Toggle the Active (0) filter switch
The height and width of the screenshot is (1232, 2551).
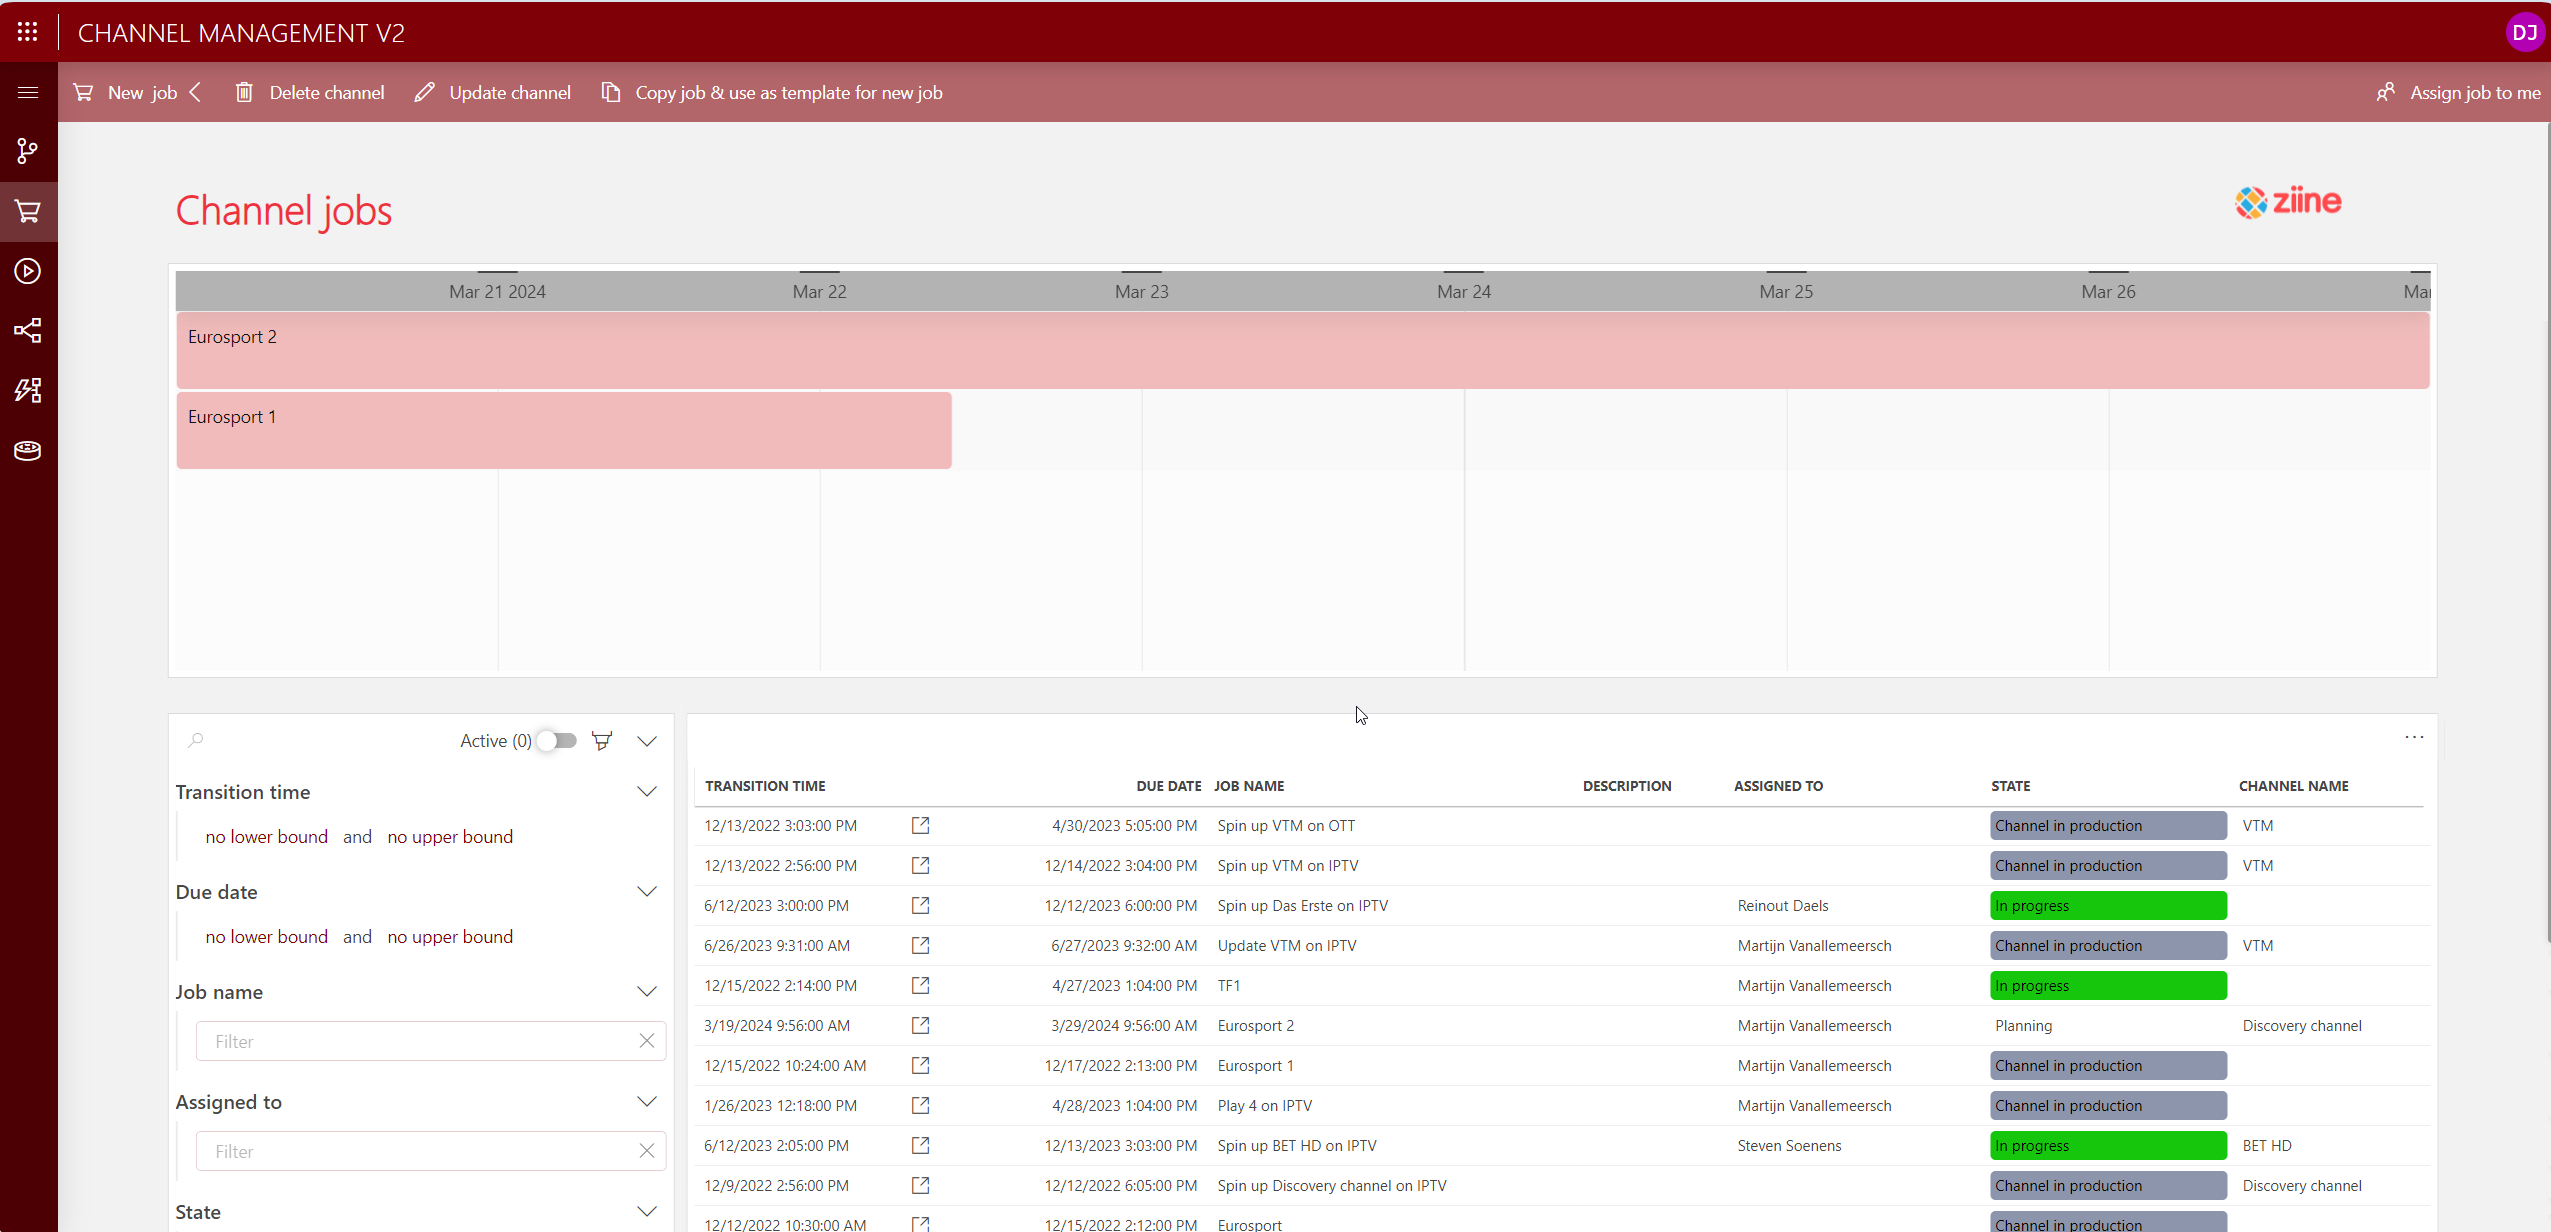click(557, 741)
